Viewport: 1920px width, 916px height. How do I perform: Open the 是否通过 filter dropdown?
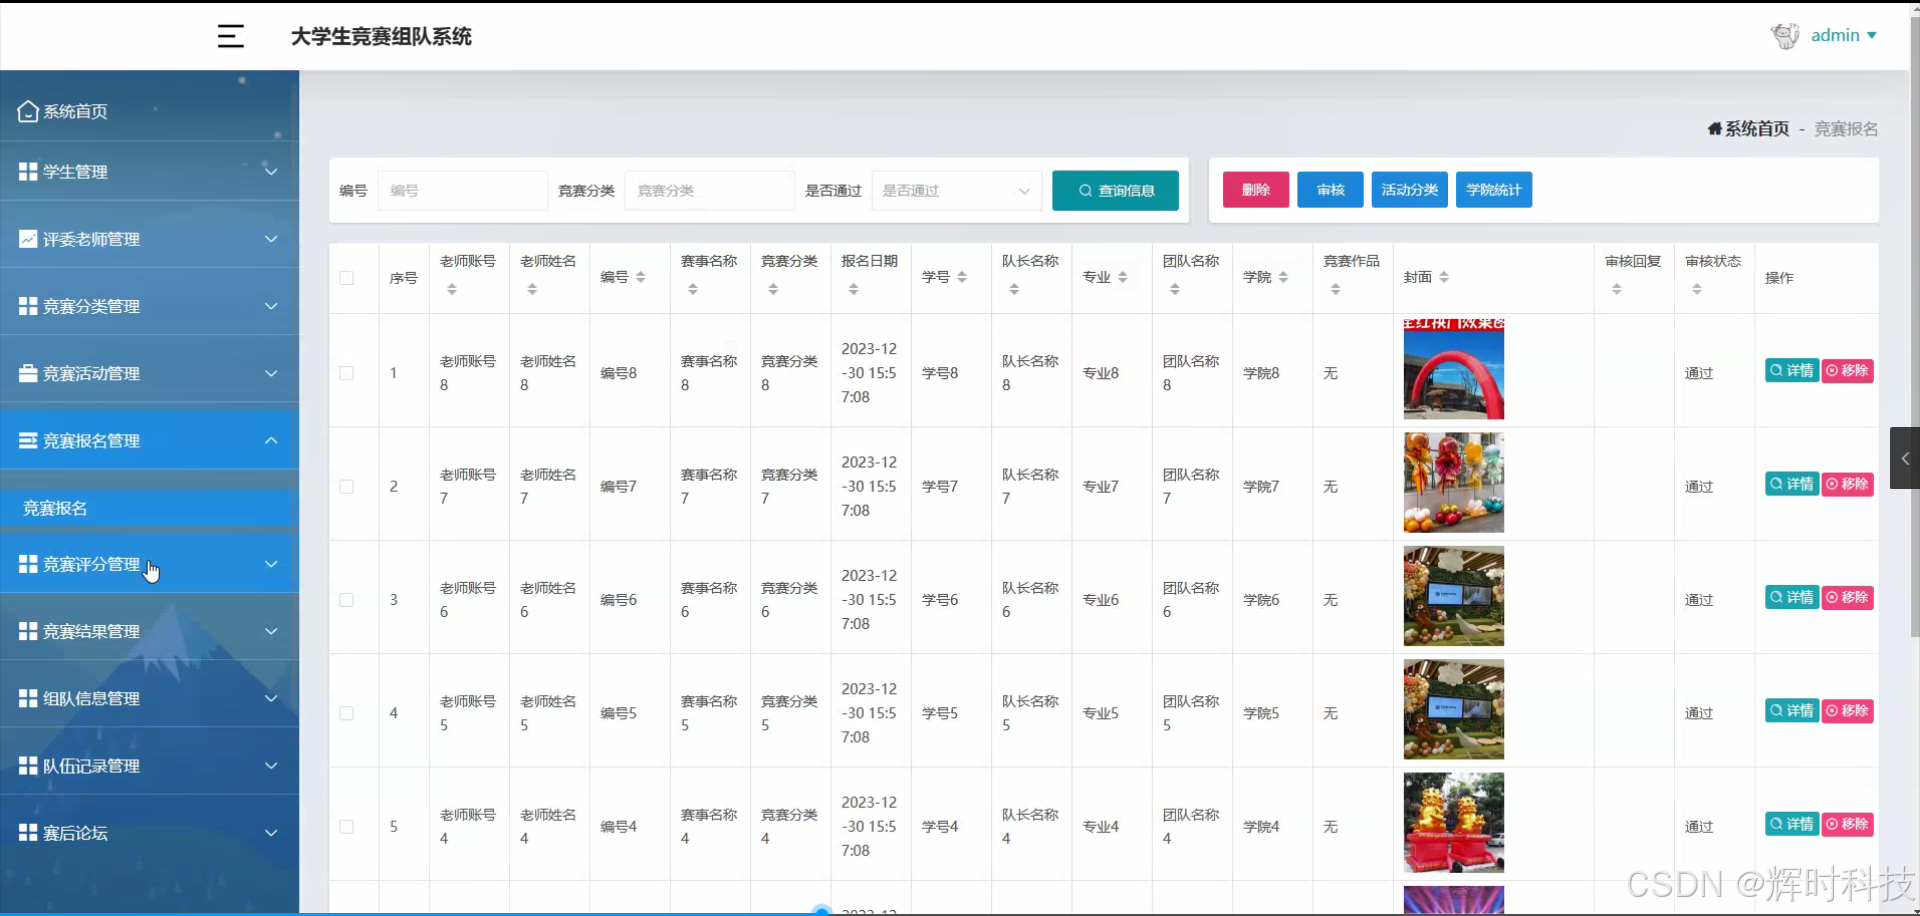point(956,191)
